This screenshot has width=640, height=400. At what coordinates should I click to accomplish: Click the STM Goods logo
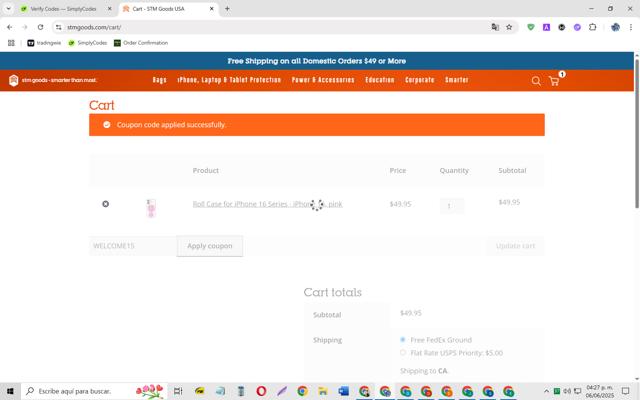coord(53,80)
